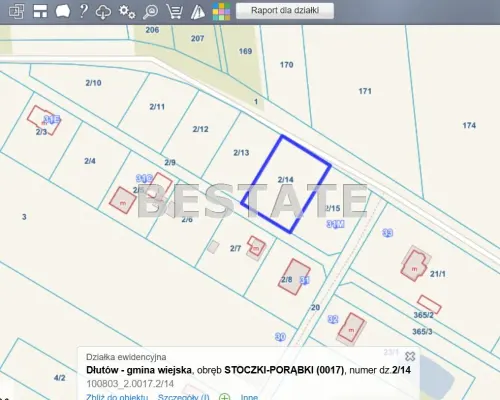Click parcel label 207 on map
This screenshot has height=400, width=500.
197,38
